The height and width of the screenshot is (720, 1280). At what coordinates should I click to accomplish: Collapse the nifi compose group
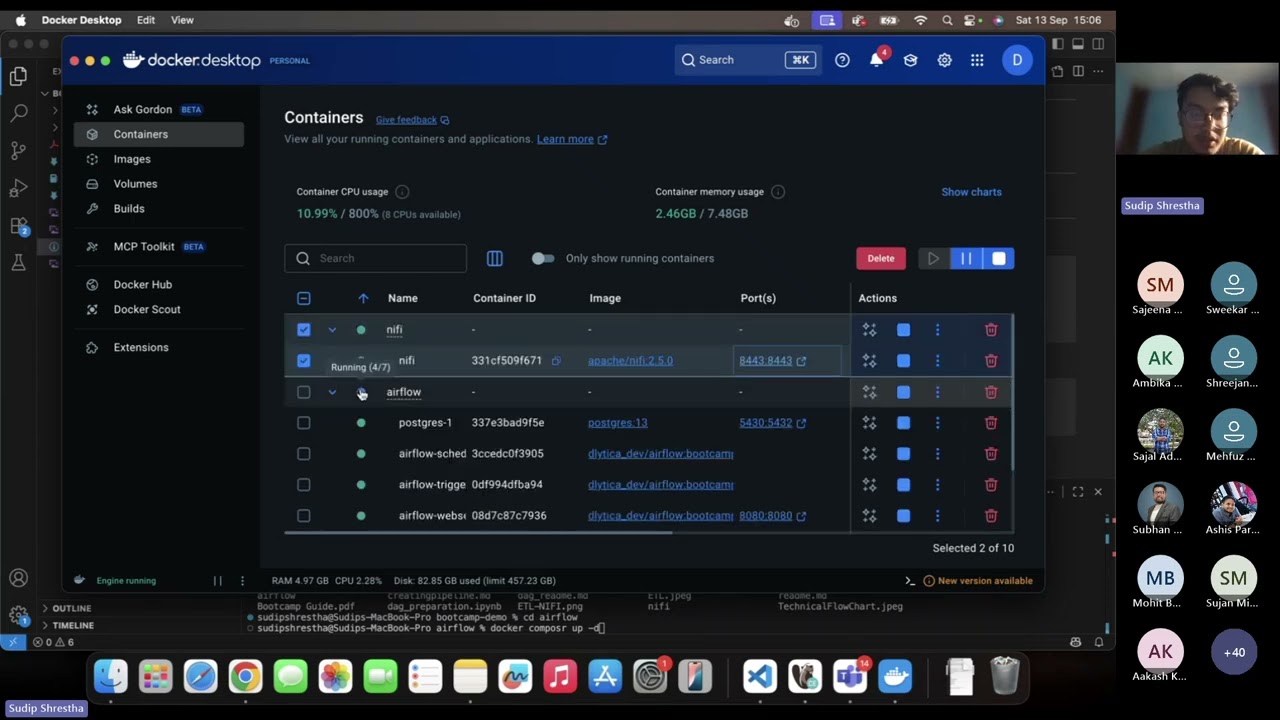332,330
